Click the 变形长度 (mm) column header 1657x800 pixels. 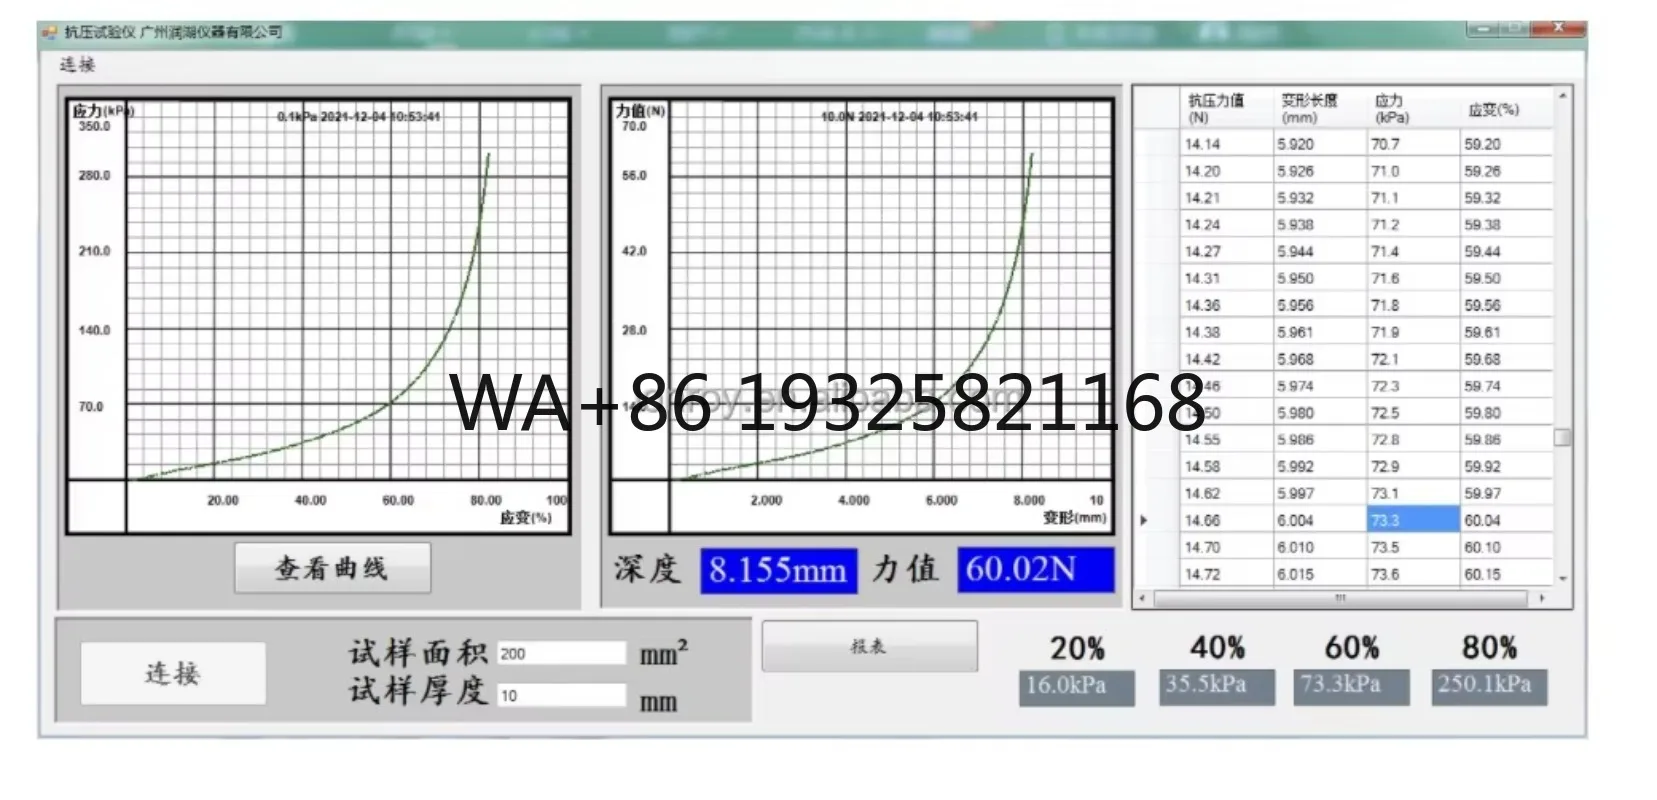click(x=1320, y=108)
